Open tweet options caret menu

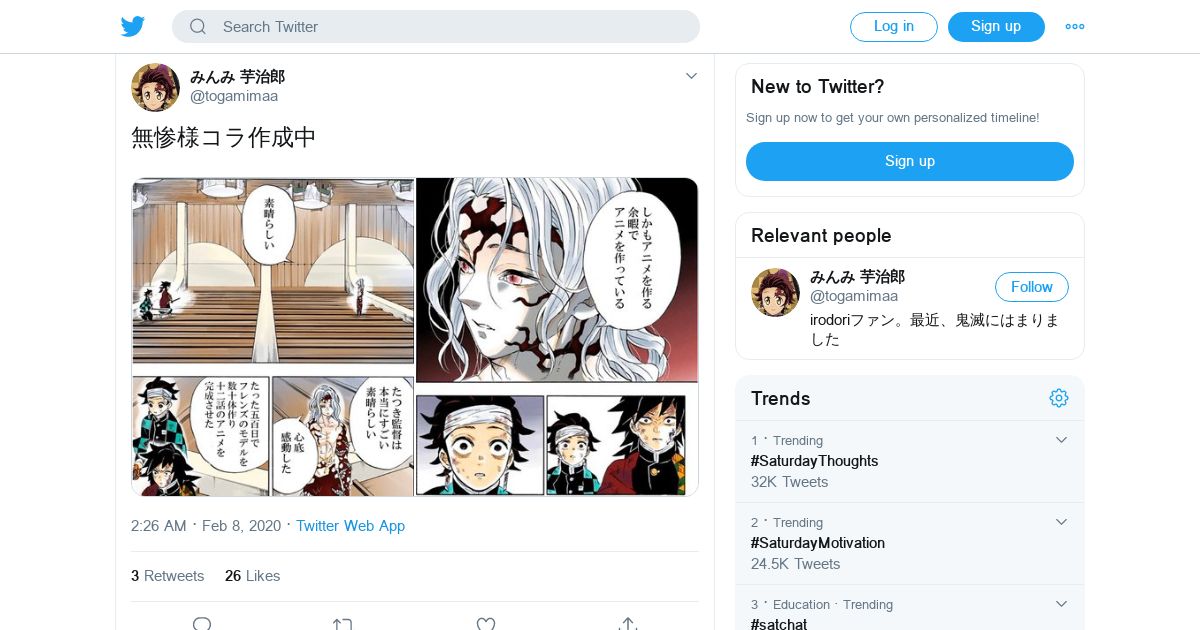[x=691, y=76]
